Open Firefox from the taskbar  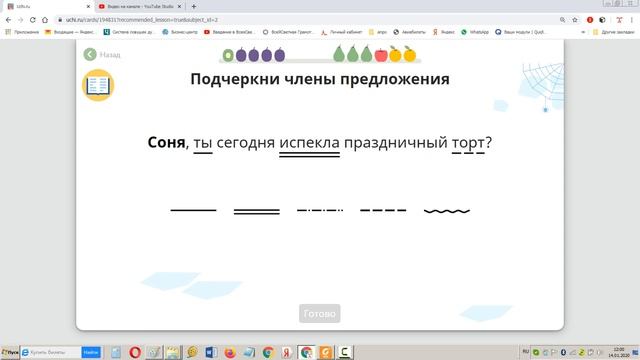[x=230, y=352]
